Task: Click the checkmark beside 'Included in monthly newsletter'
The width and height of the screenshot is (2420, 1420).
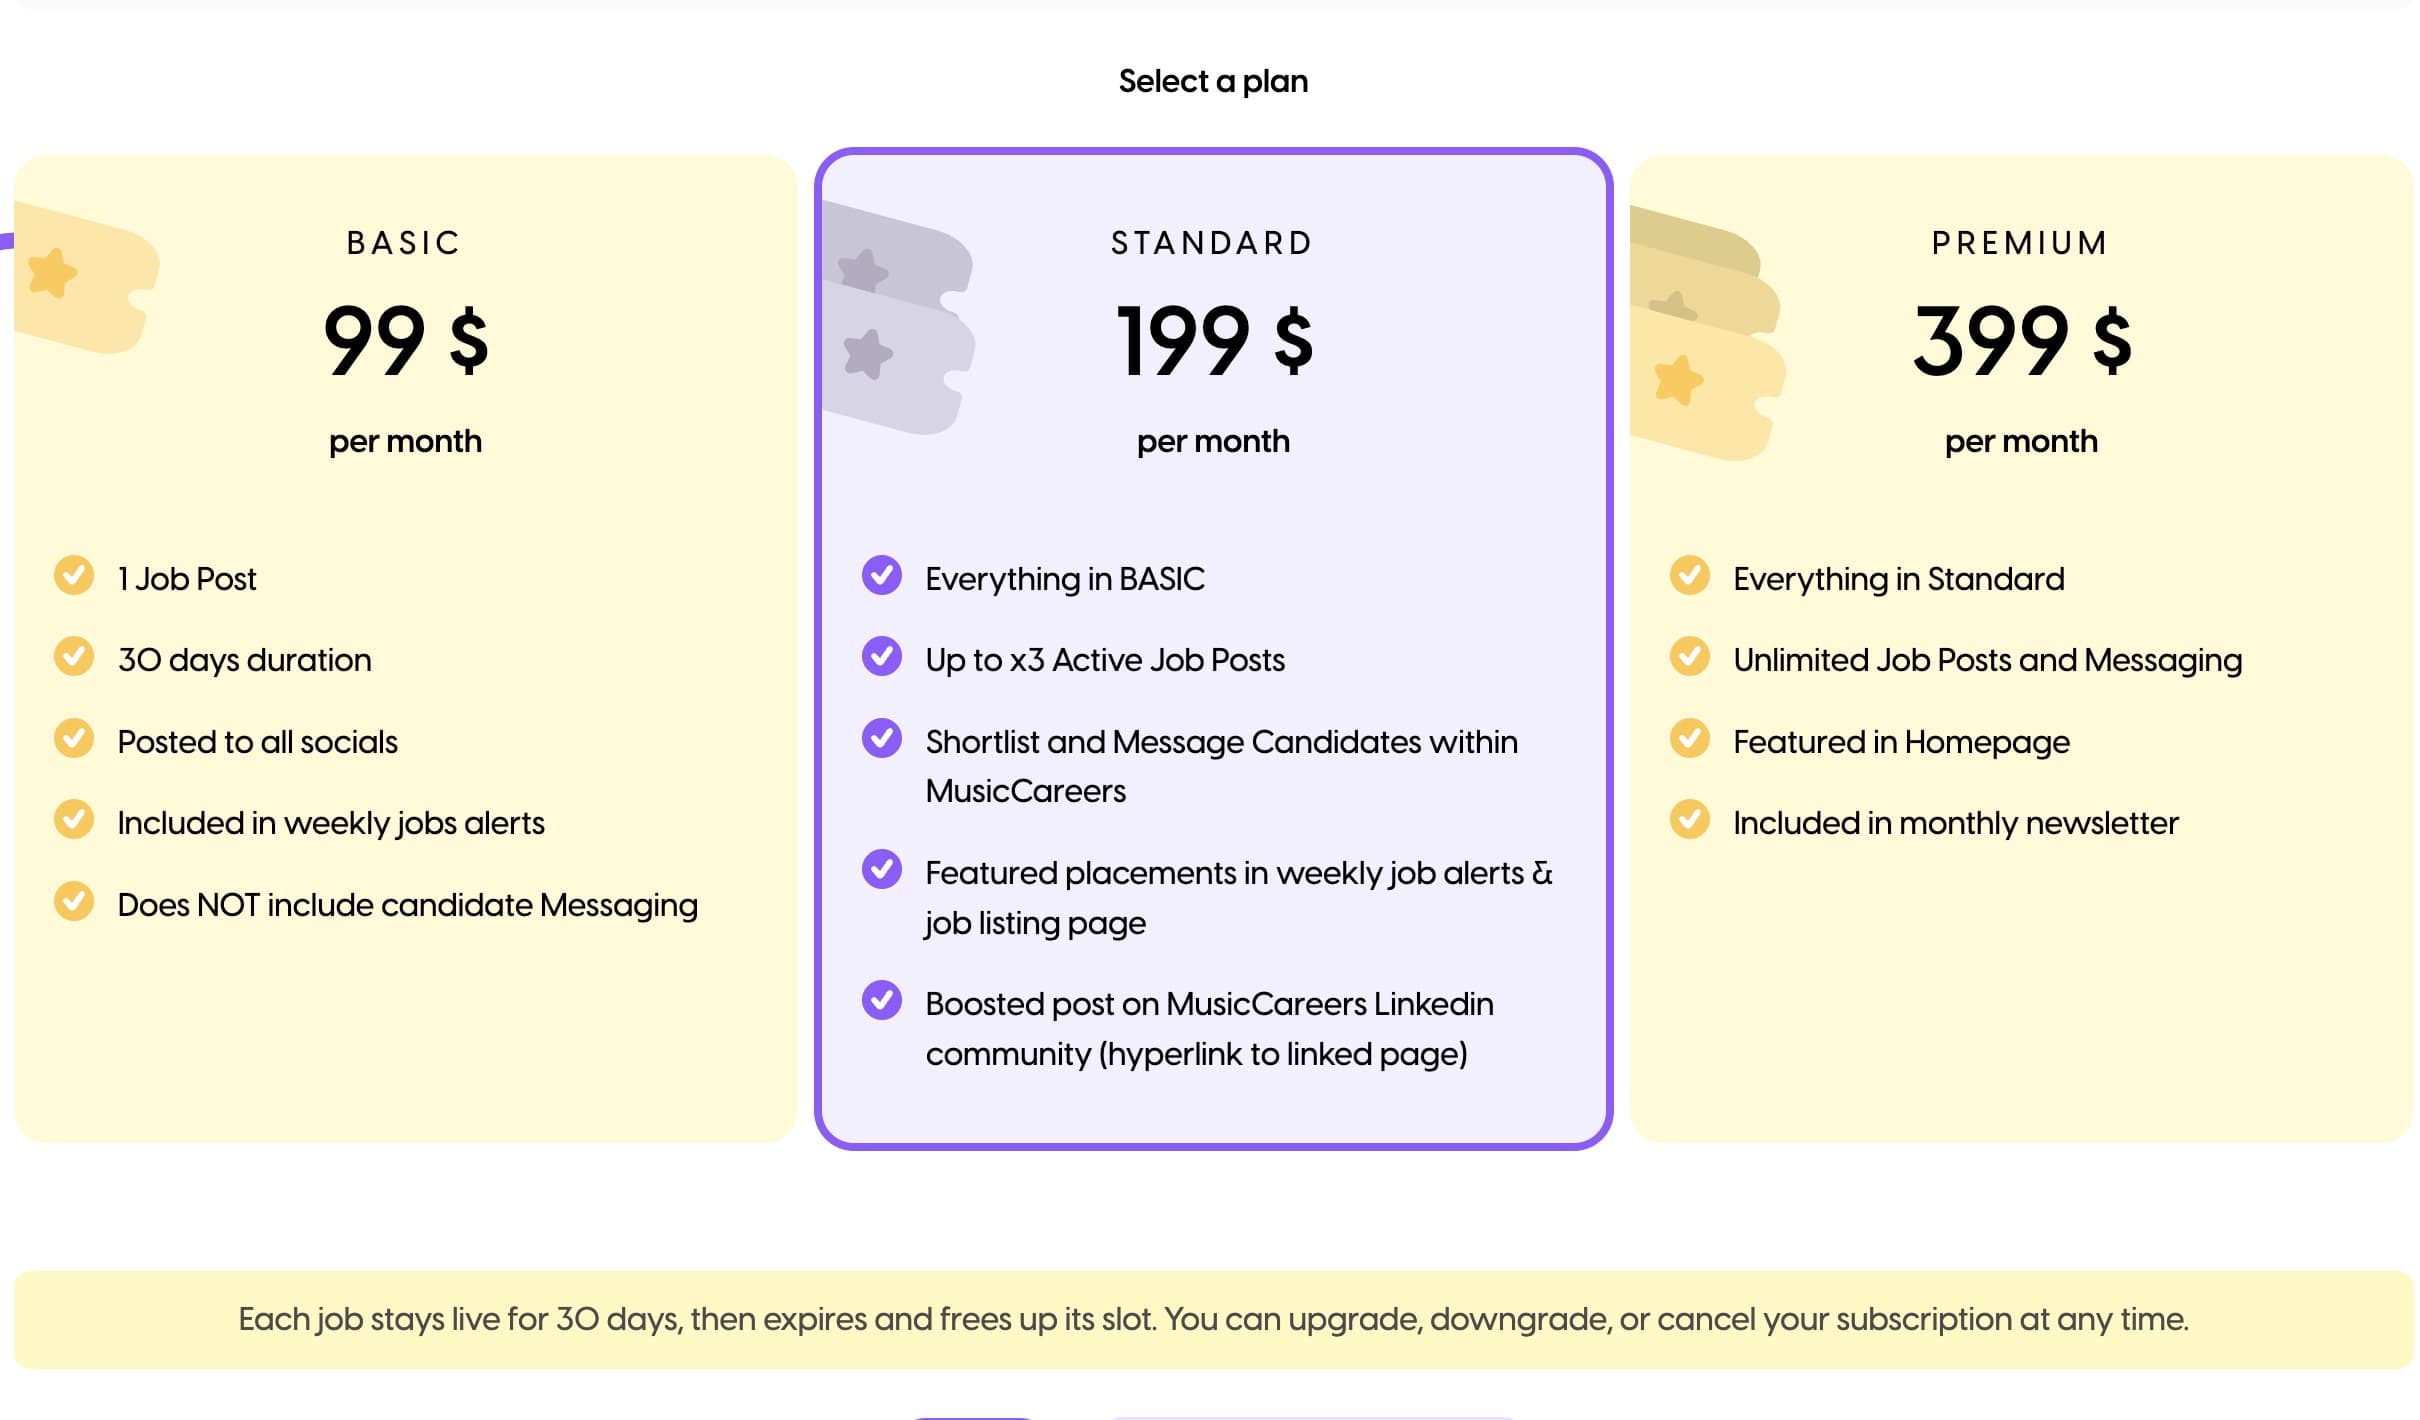Action: [1690, 822]
